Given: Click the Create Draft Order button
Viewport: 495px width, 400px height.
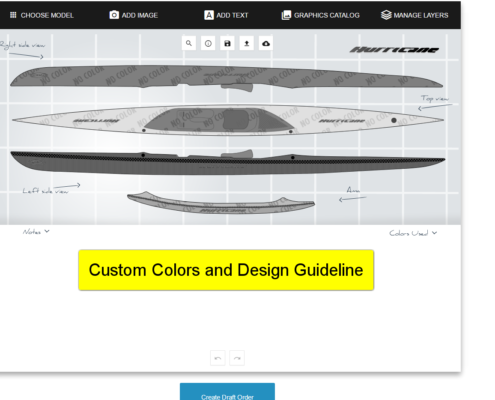Looking at the screenshot, I should point(227,392).
